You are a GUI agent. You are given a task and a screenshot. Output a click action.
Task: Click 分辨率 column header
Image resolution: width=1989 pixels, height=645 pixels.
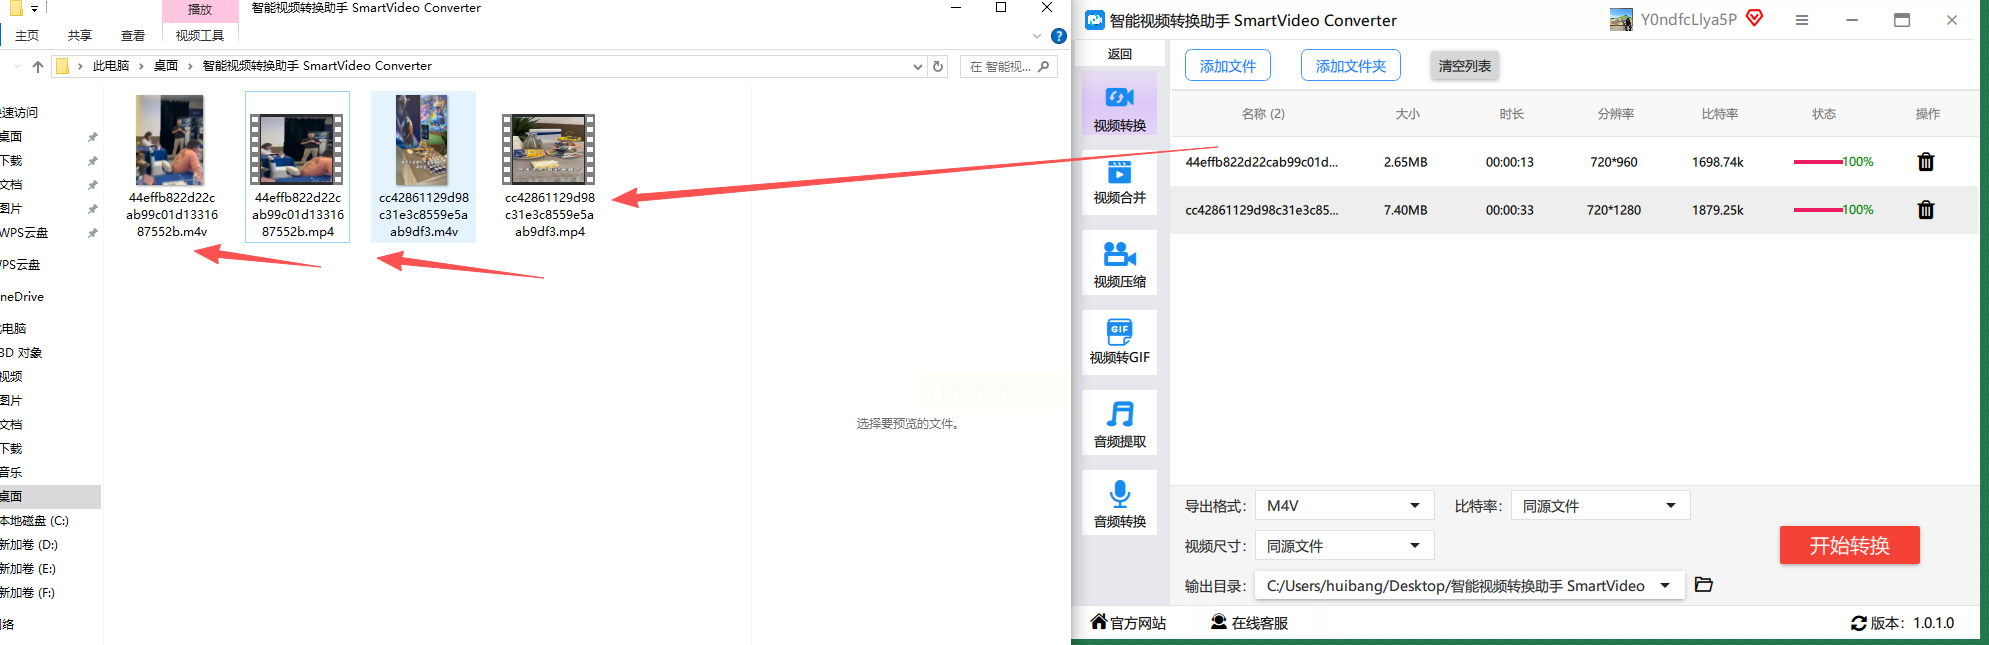tap(1615, 114)
